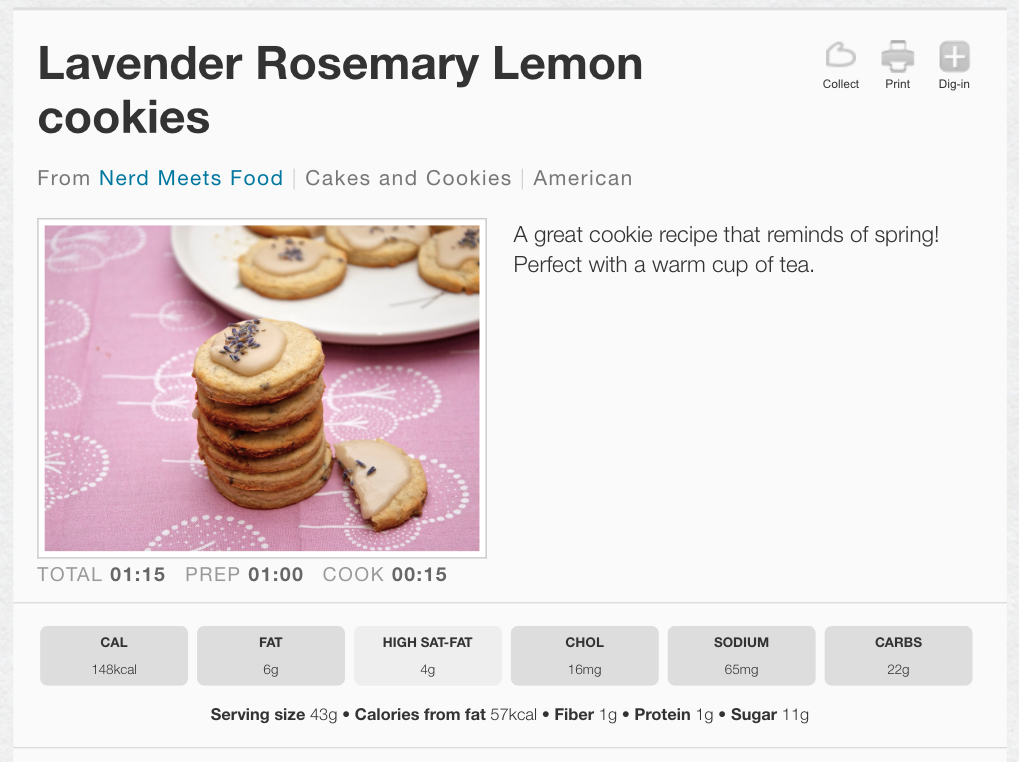Select the HIGH SAT-FAT 4g box
This screenshot has height=762, width=1019.
[427, 655]
